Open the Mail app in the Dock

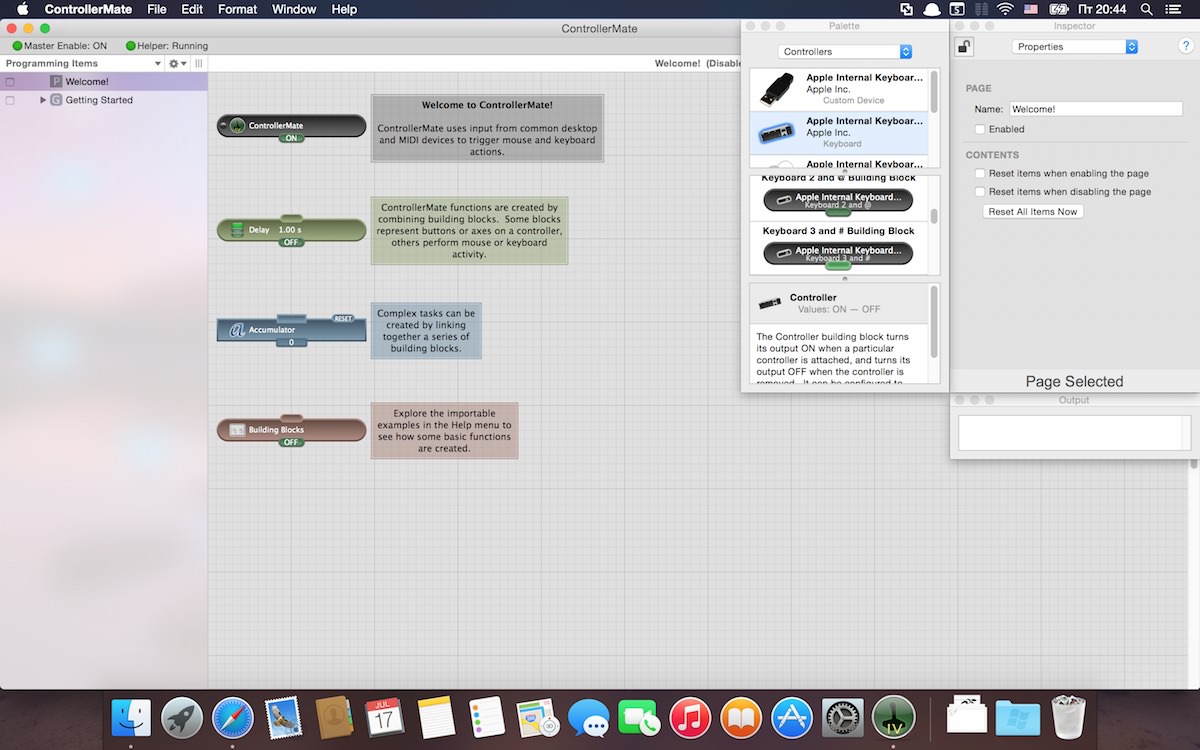point(284,717)
